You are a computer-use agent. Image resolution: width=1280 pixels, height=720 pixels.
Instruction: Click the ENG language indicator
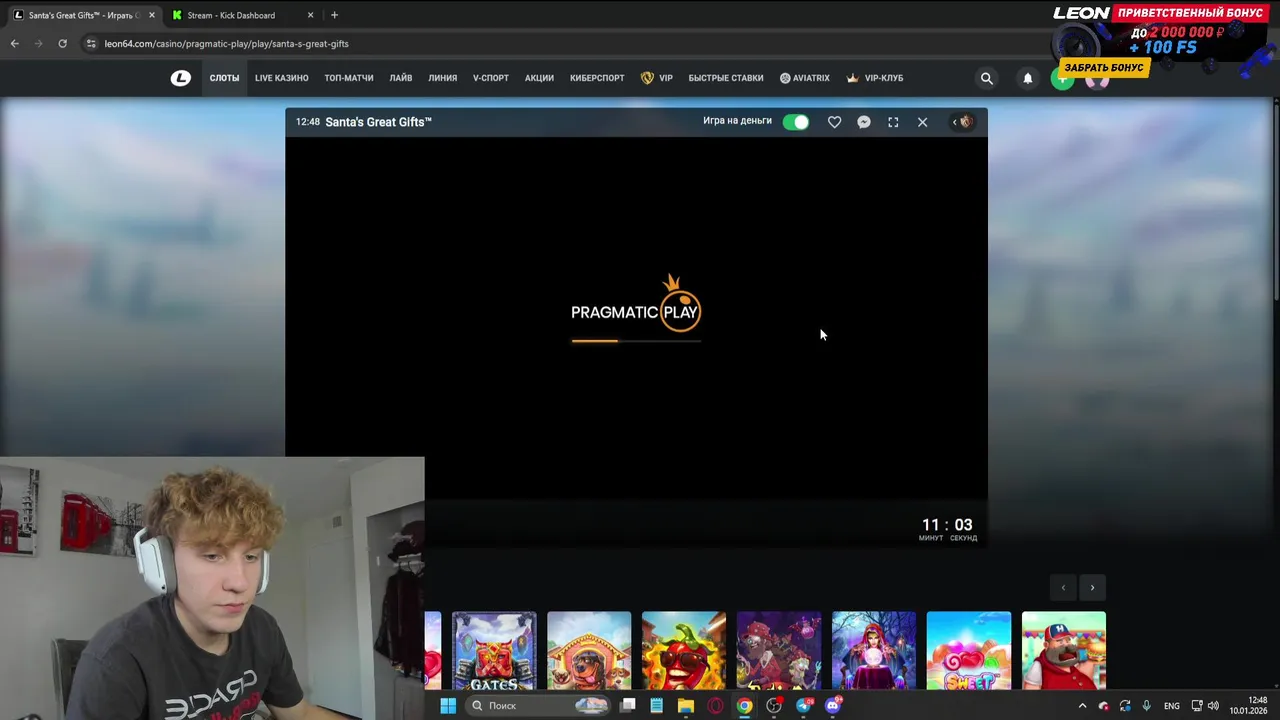1172,706
